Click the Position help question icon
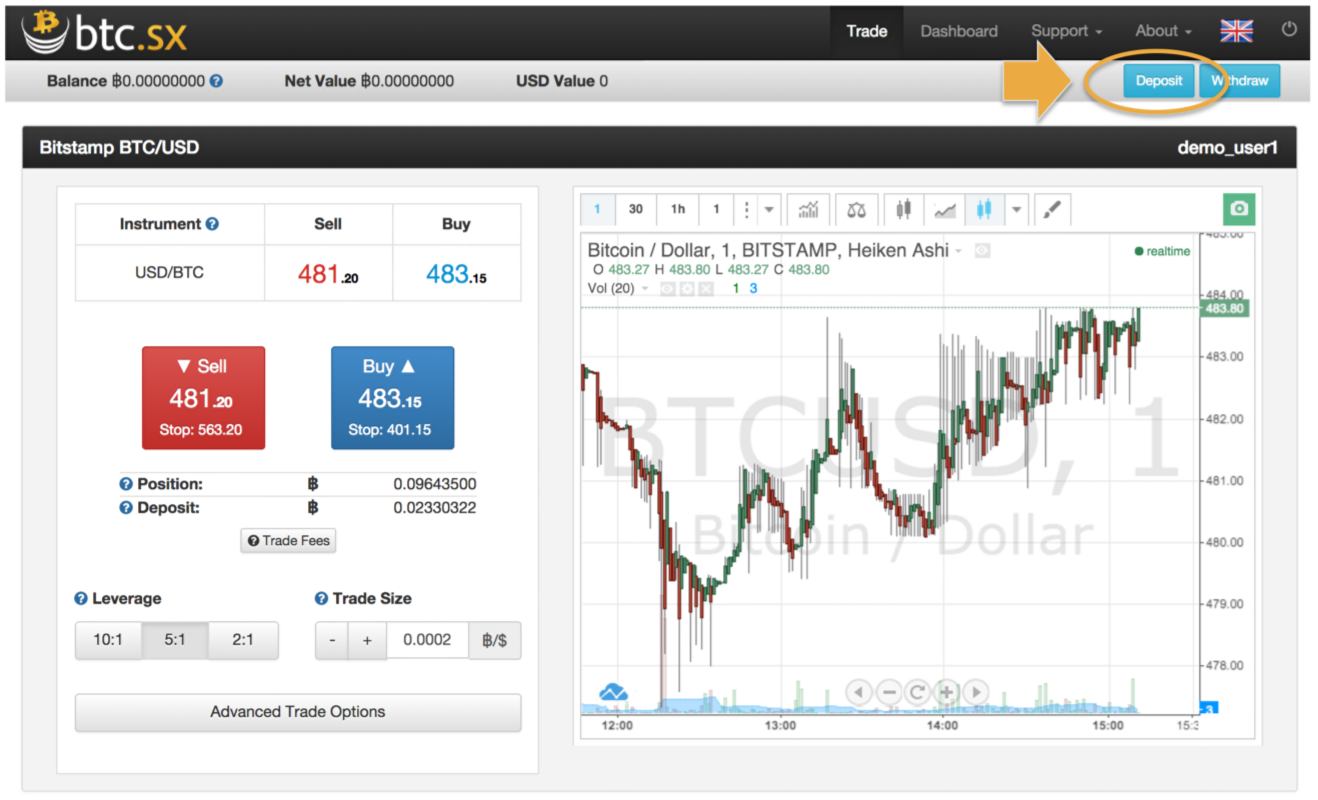This screenshot has height=800, width=1318. point(126,484)
